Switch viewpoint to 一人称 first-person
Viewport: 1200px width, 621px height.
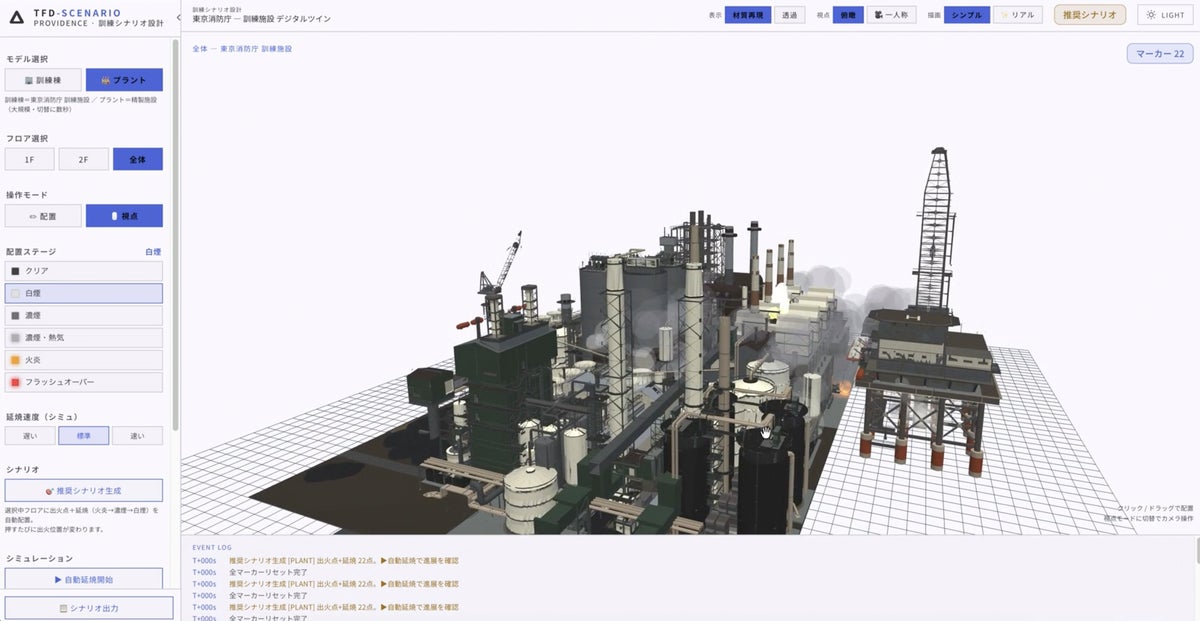point(891,15)
